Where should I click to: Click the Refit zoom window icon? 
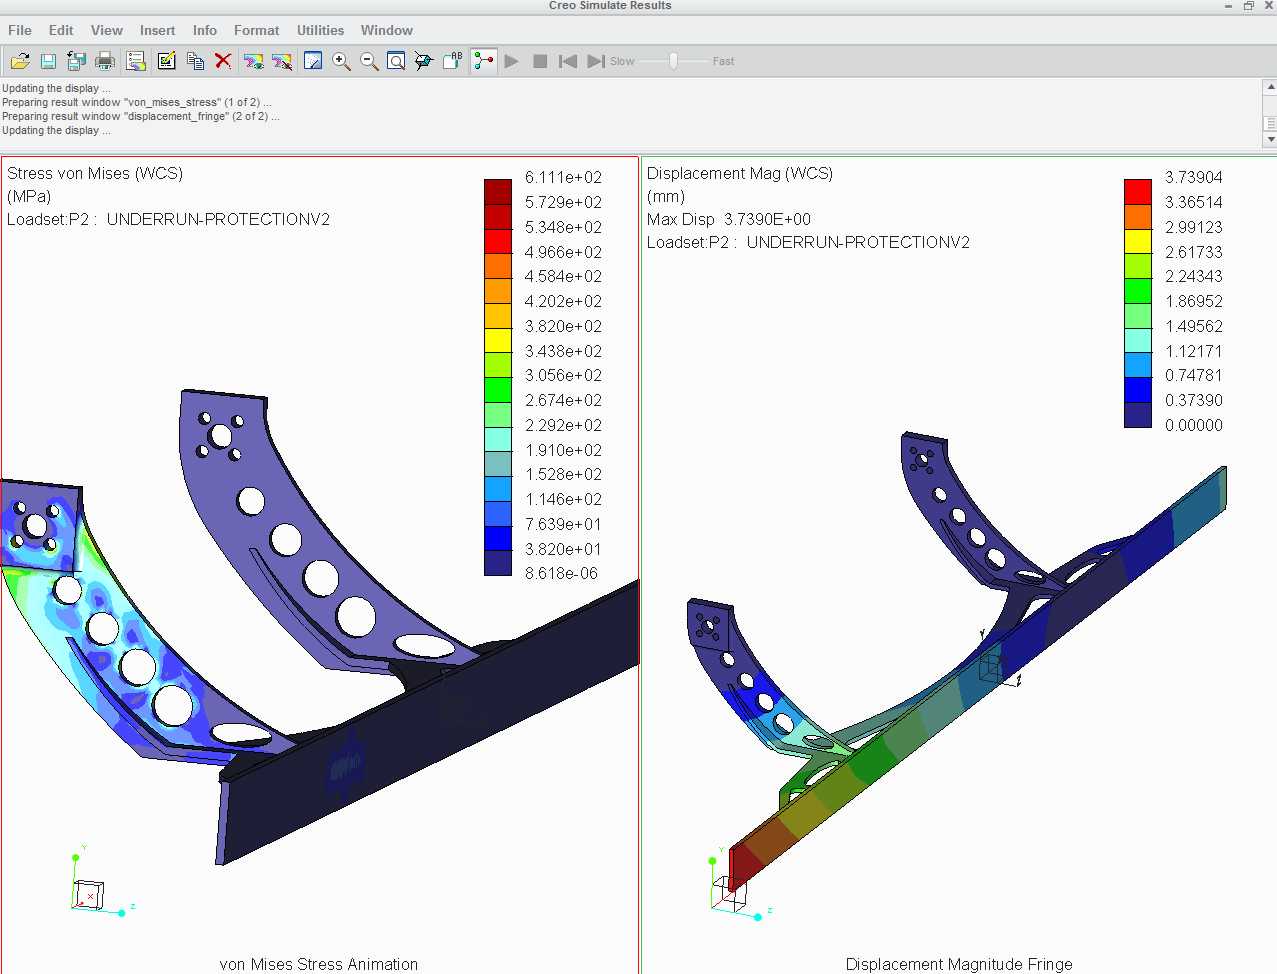tap(396, 61)
